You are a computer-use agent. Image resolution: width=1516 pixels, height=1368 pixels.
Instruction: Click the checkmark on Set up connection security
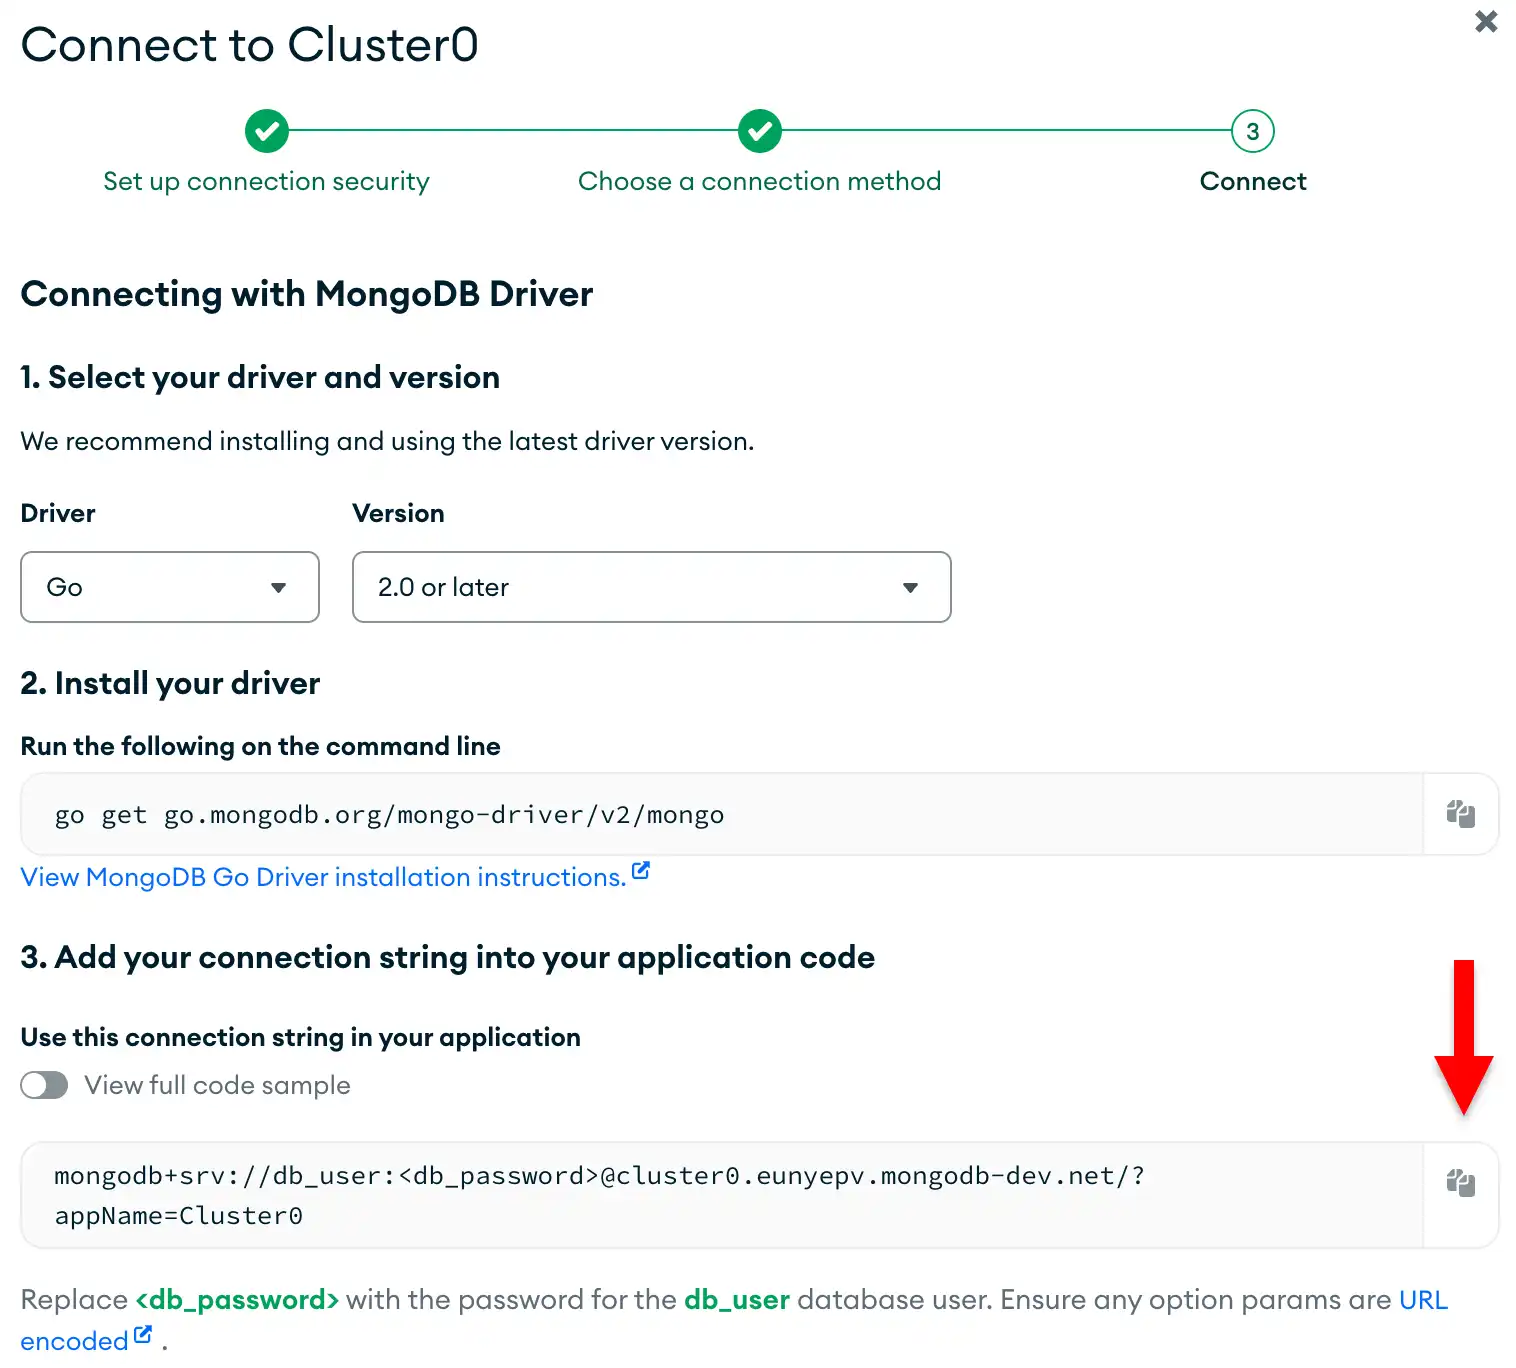[266, 130]
